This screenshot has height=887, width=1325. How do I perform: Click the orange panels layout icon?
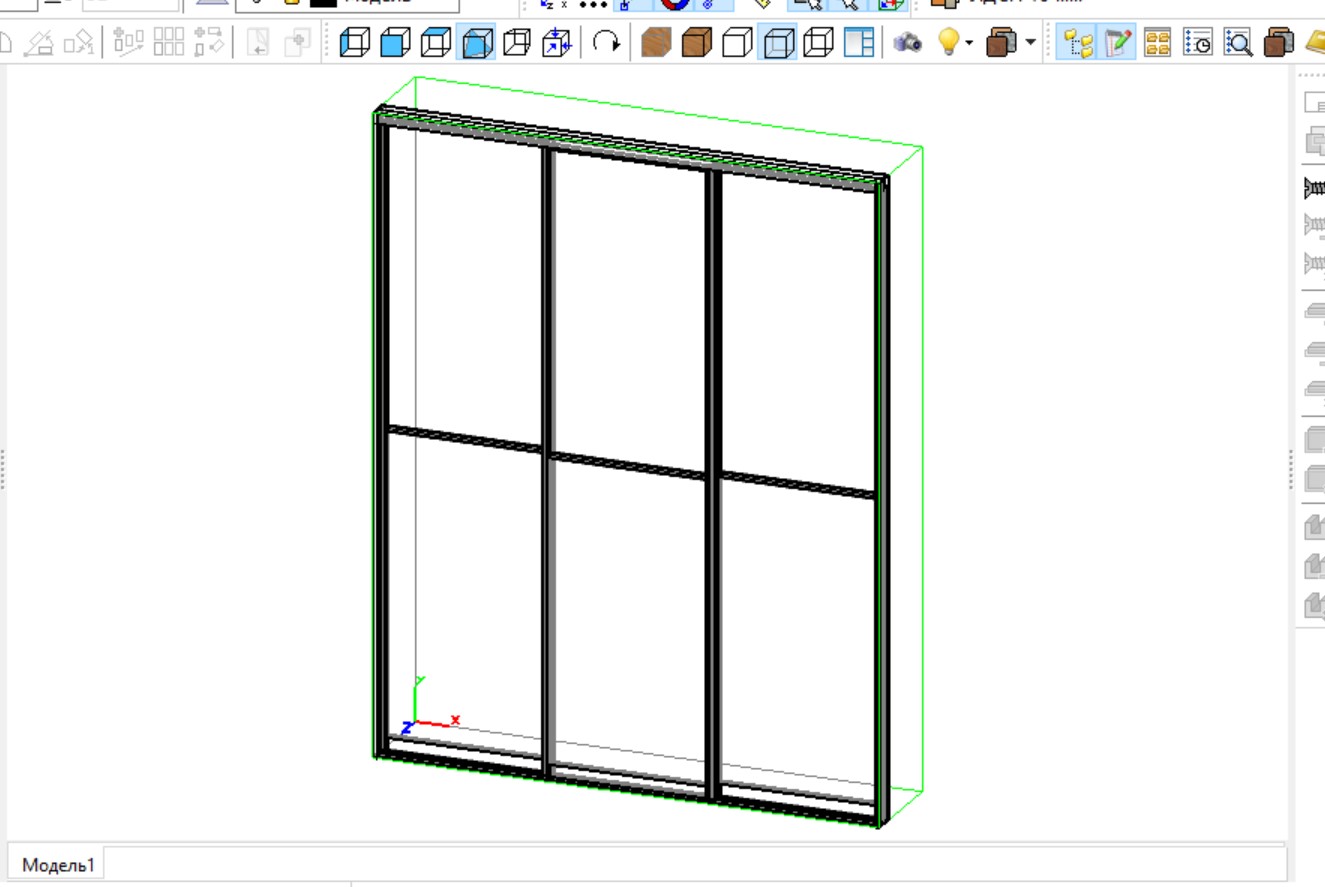1157,43
